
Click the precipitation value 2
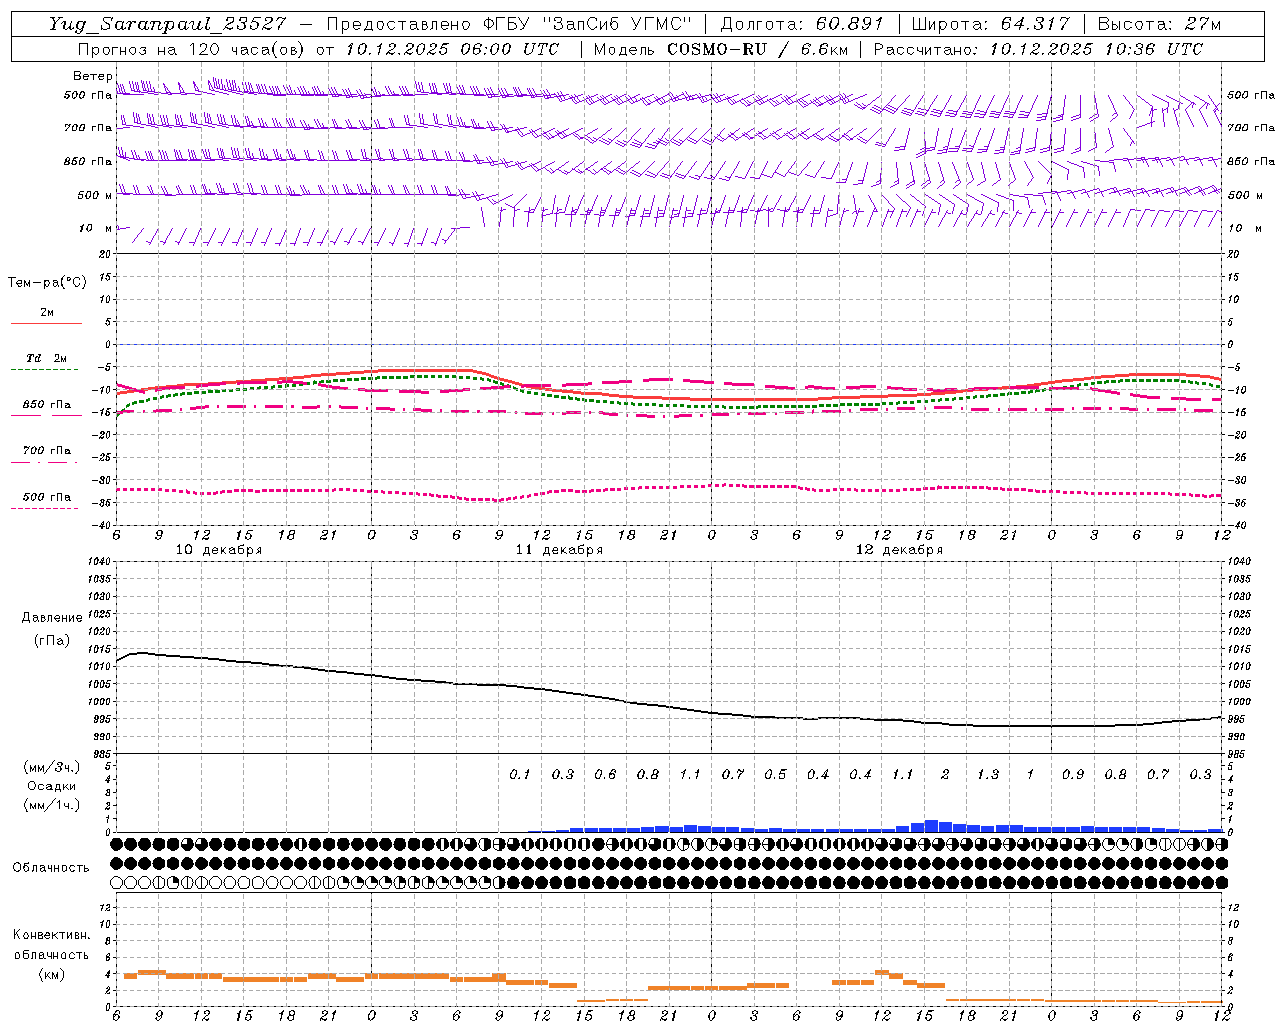945,775
